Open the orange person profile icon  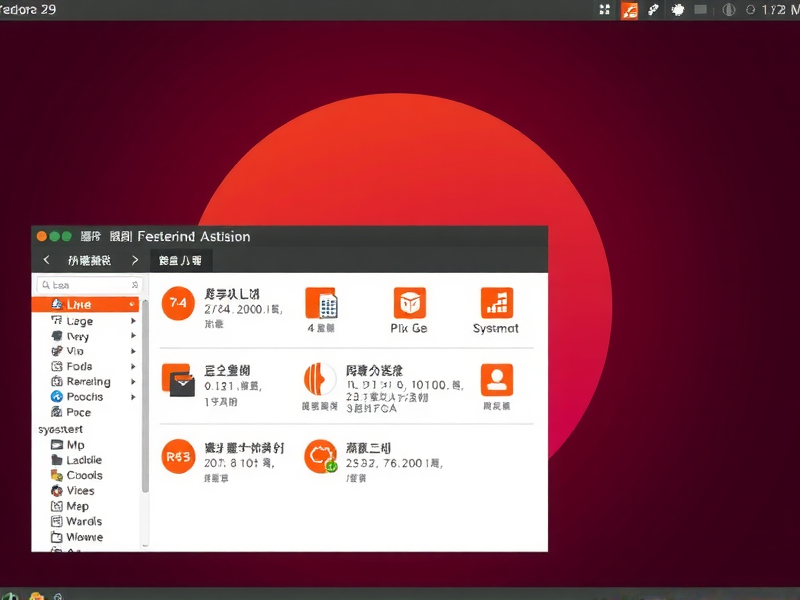click(x=496, y=378)
